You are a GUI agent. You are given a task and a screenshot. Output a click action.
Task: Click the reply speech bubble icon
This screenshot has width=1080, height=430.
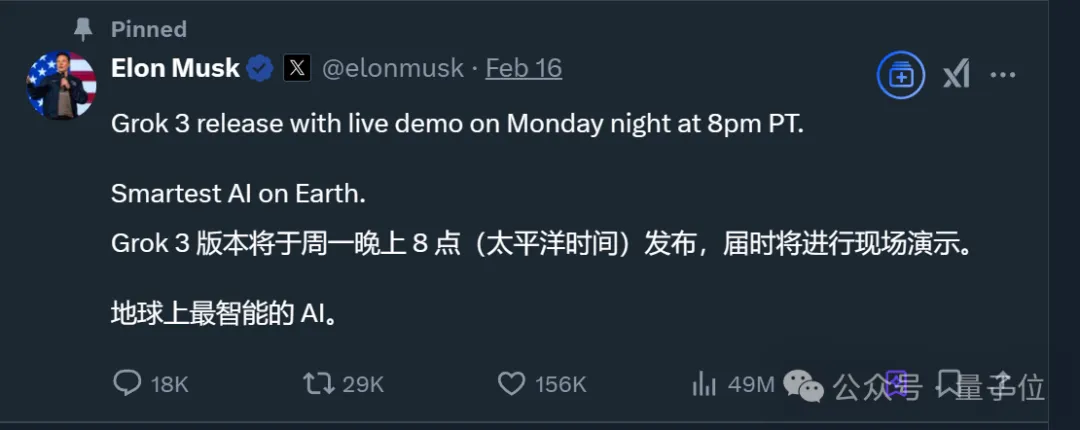[x=127, y=382]
